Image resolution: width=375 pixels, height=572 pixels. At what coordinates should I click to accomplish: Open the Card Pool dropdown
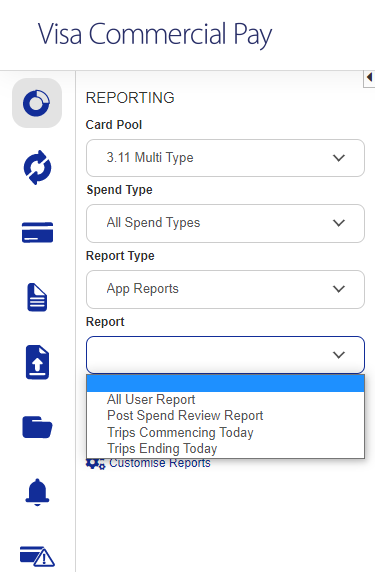click(225, 158)
